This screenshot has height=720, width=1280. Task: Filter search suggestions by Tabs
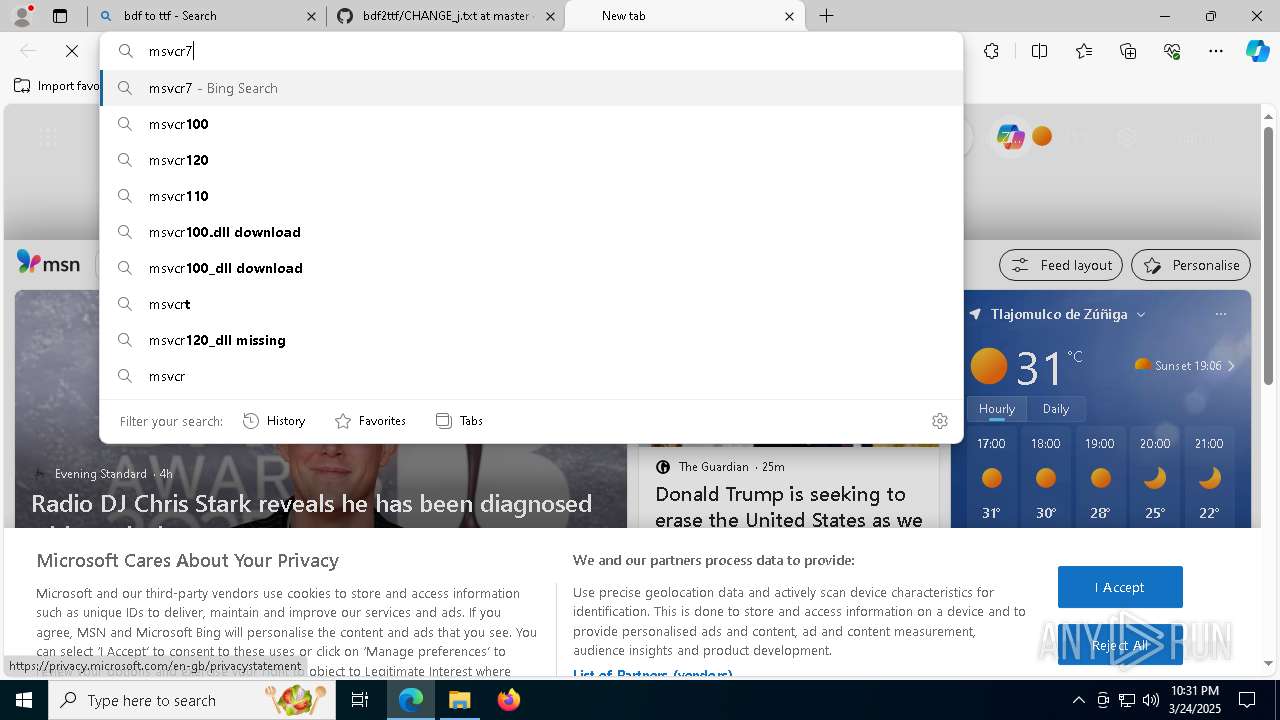pyautogui.click(x=459, y=421)
